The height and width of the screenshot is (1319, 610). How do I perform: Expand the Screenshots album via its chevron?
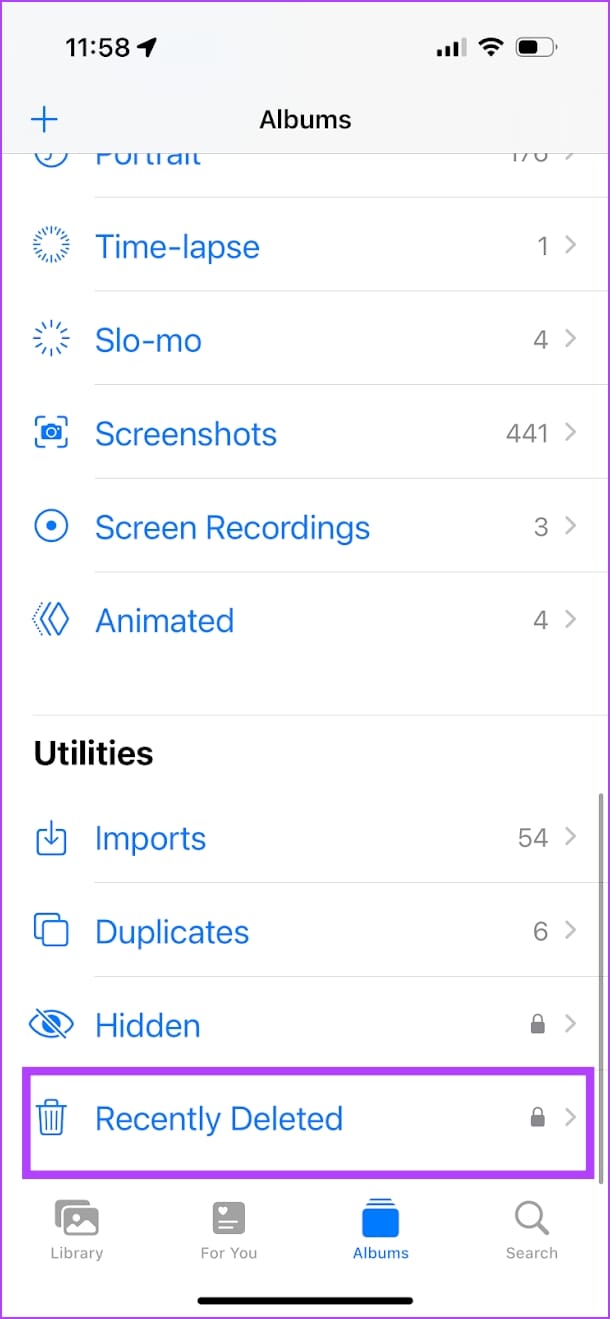pyautogui.click(x=569, y=432)
